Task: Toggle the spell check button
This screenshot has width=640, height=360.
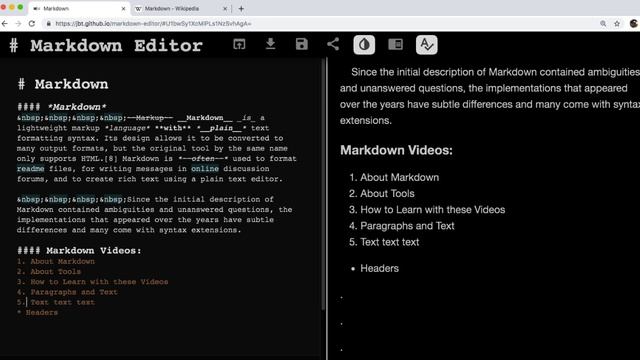Action: click(x=427, y=44)
